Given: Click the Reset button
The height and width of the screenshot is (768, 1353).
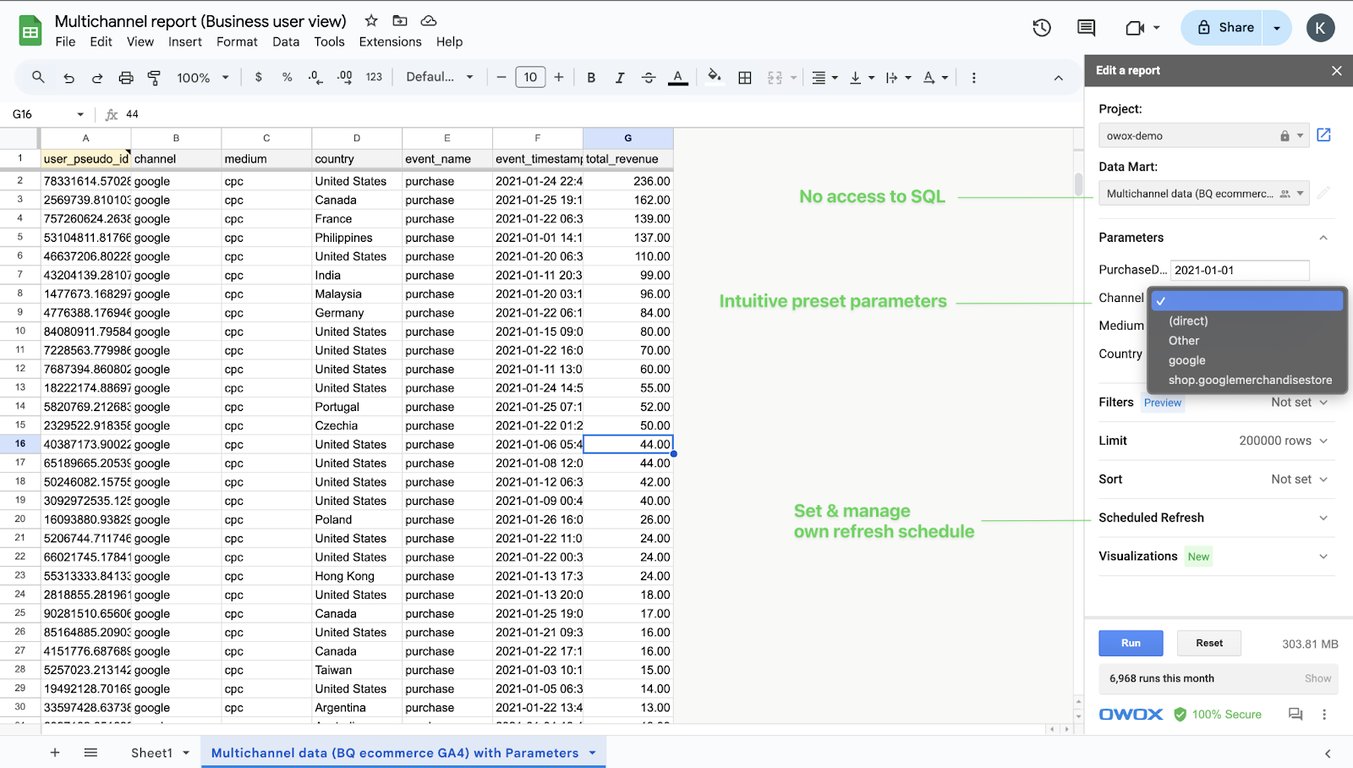Looking at the screenshot, I should point(1209,643).
